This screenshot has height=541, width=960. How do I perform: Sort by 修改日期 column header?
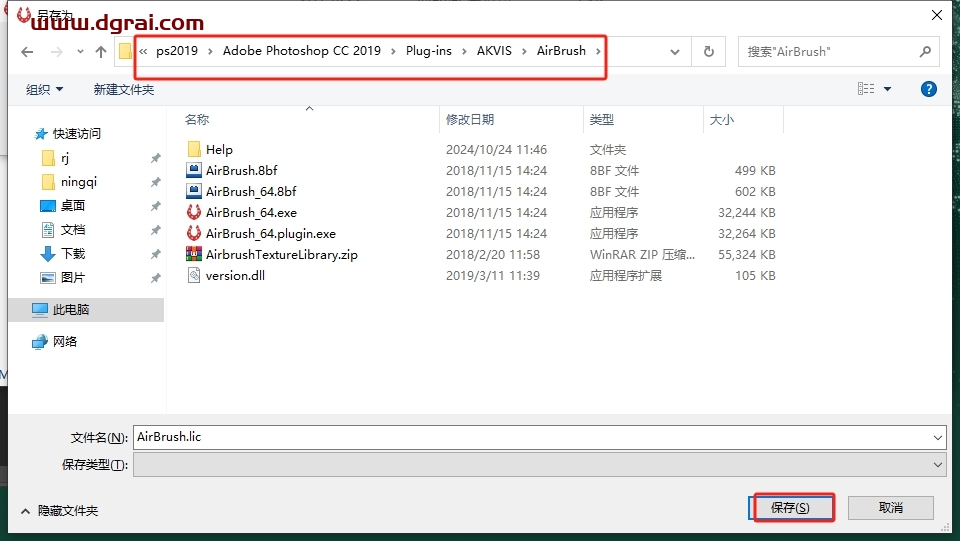(x=470, y=119)
